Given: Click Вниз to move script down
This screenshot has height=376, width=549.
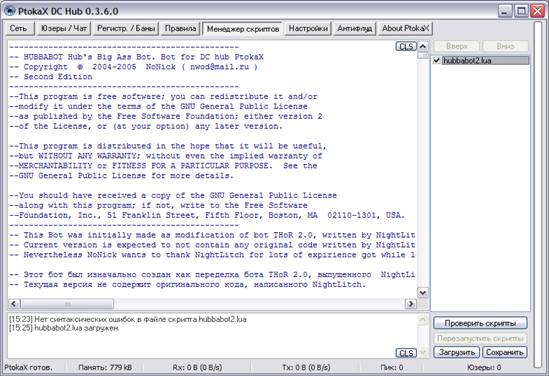Looking at the screenshot, I should coord(505,46).
